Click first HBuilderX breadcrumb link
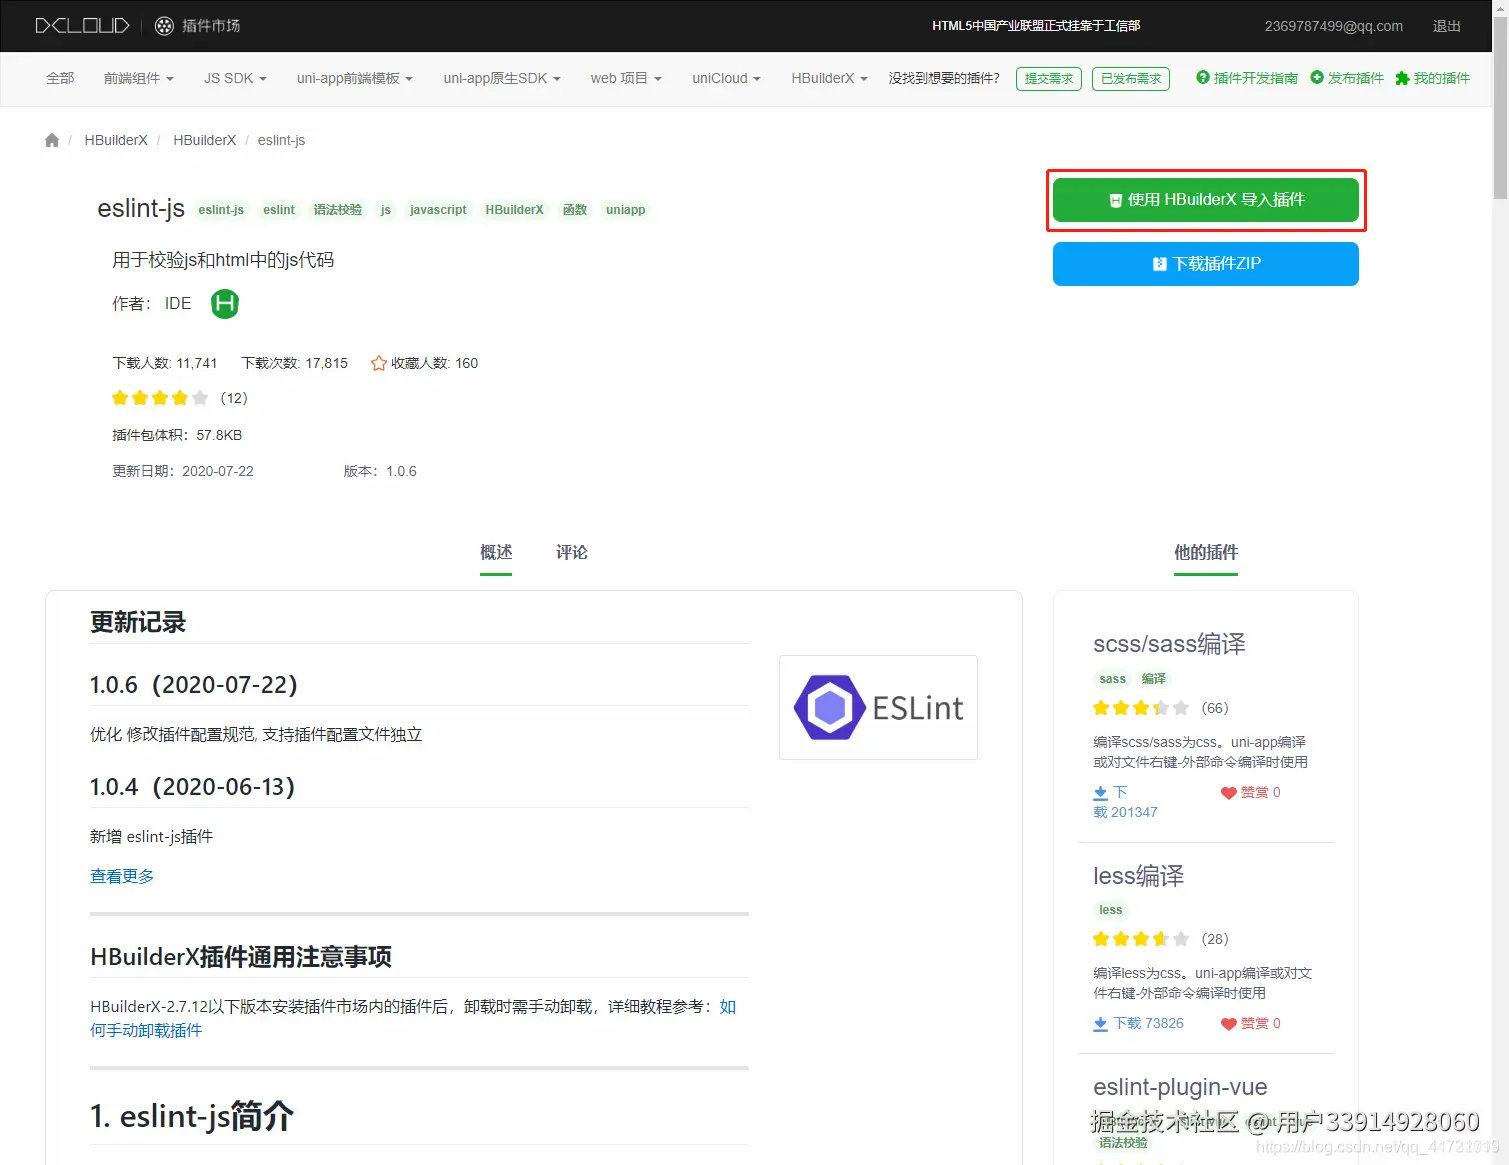 pyautogui.click(x=116, y=140)
